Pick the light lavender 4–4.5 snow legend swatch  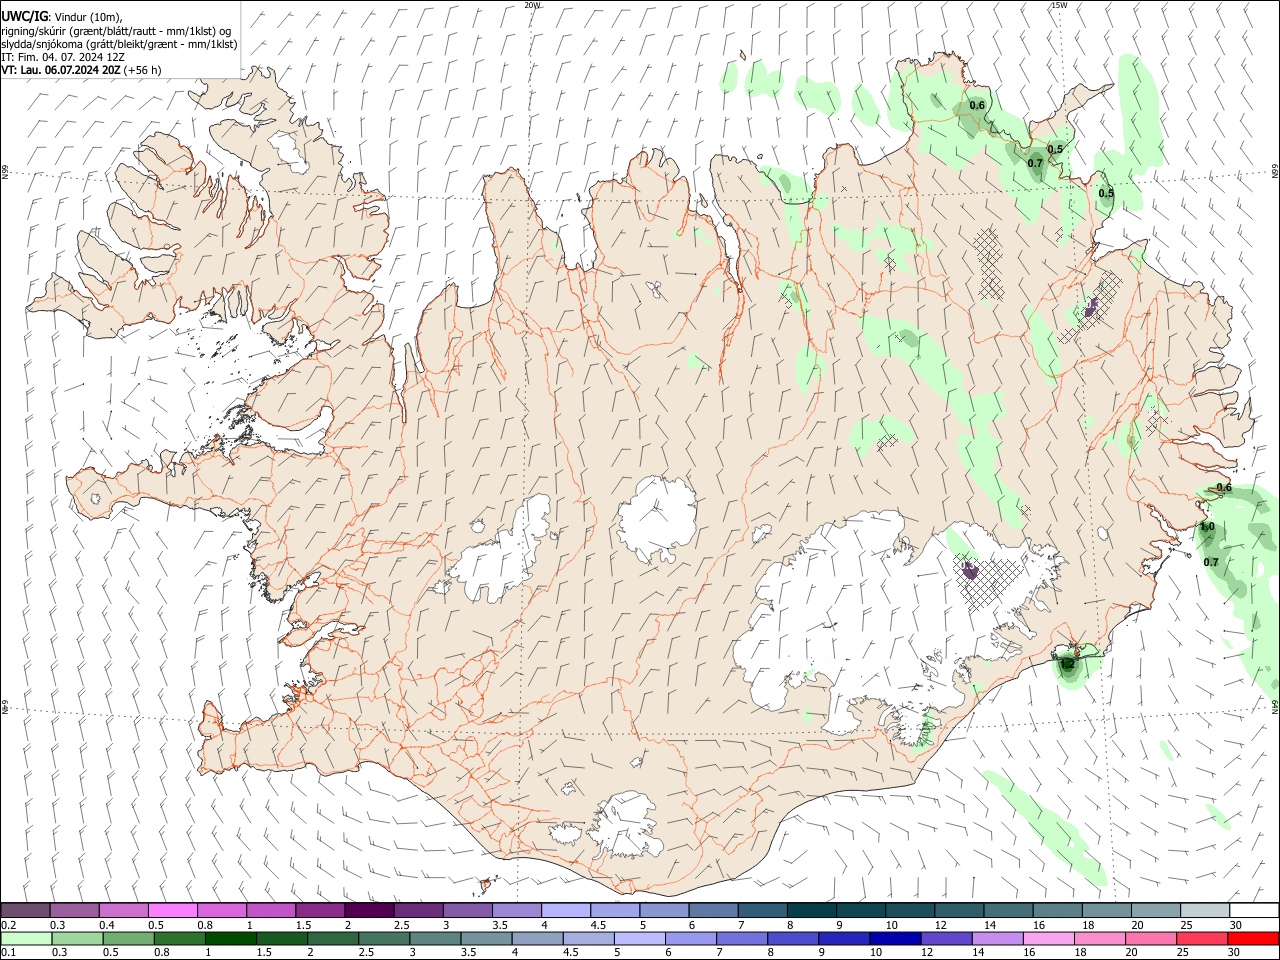[x=566, y=910]
